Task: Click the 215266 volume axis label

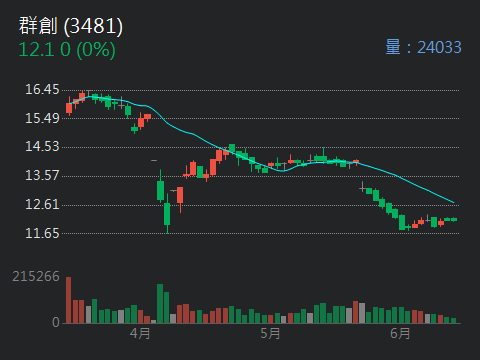Action: pos(36,276)
